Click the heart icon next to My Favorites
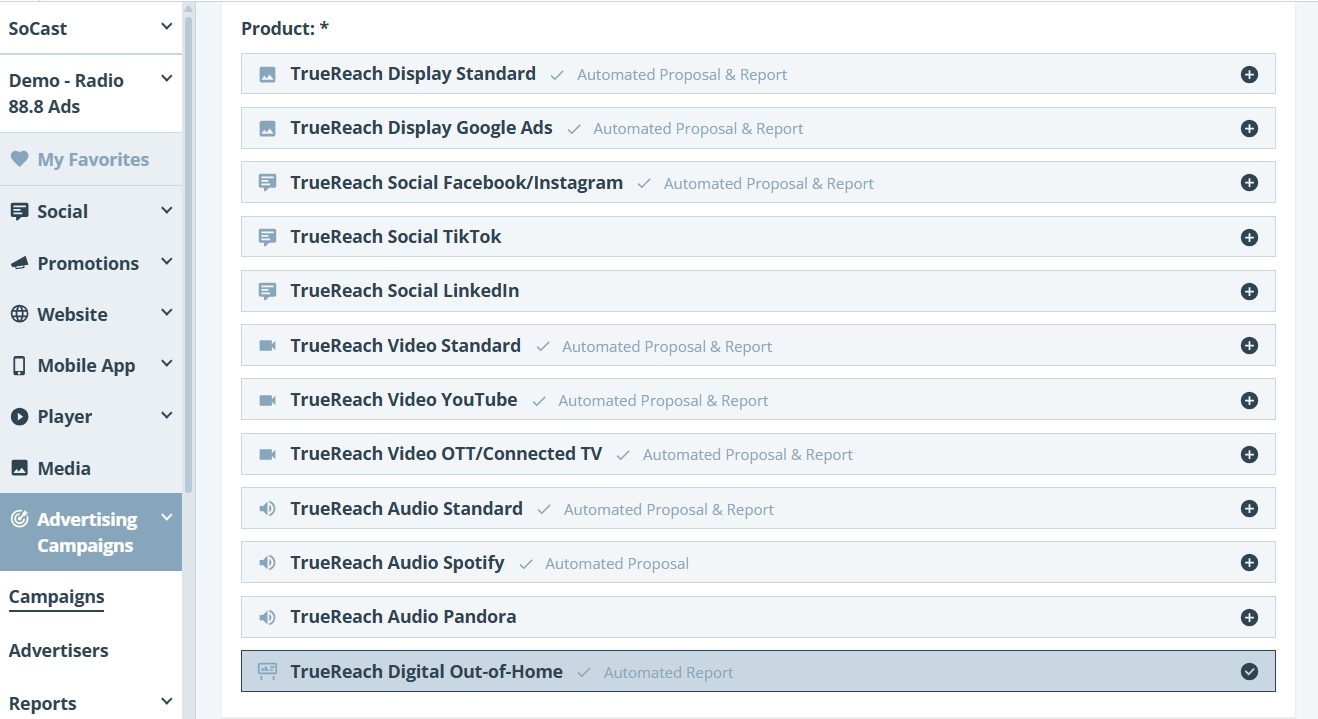 (19, 159)
